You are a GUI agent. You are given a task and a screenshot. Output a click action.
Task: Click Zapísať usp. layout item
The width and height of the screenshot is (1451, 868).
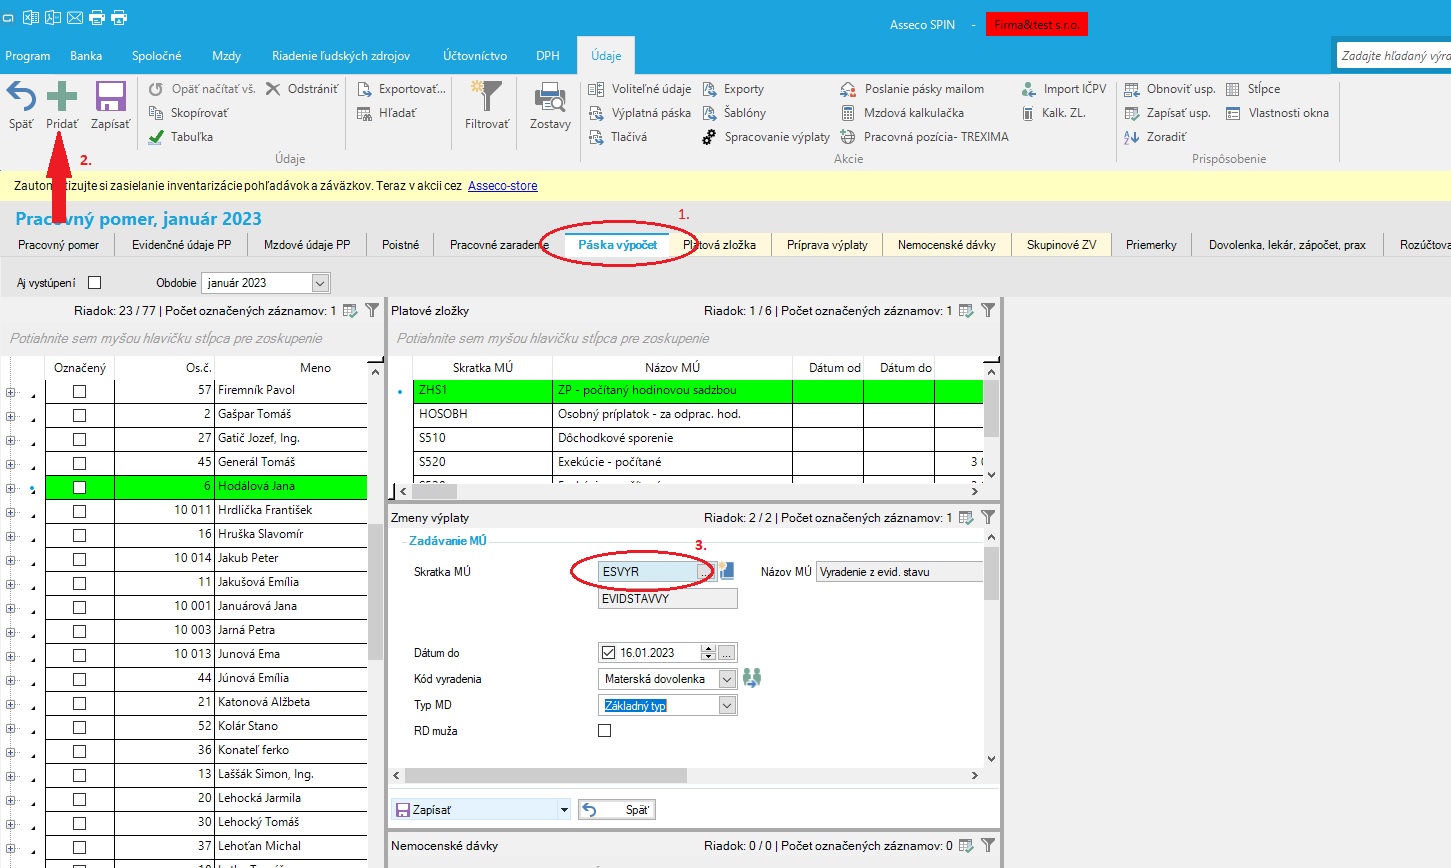pyautogui.click(x=1168, y=113)
